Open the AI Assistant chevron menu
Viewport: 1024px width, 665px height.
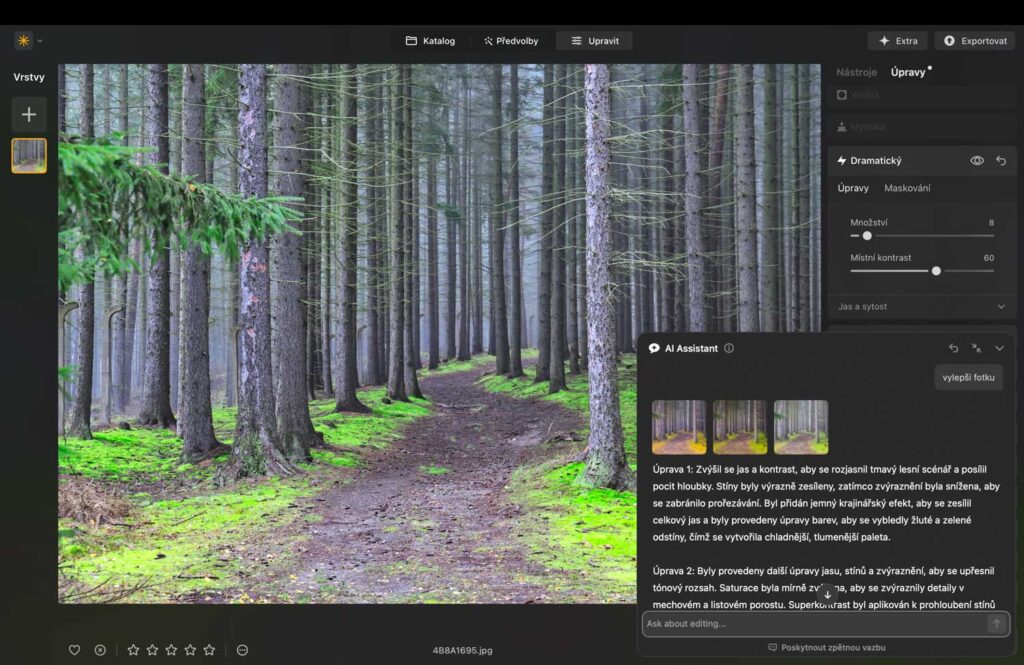tap(999, 348)
